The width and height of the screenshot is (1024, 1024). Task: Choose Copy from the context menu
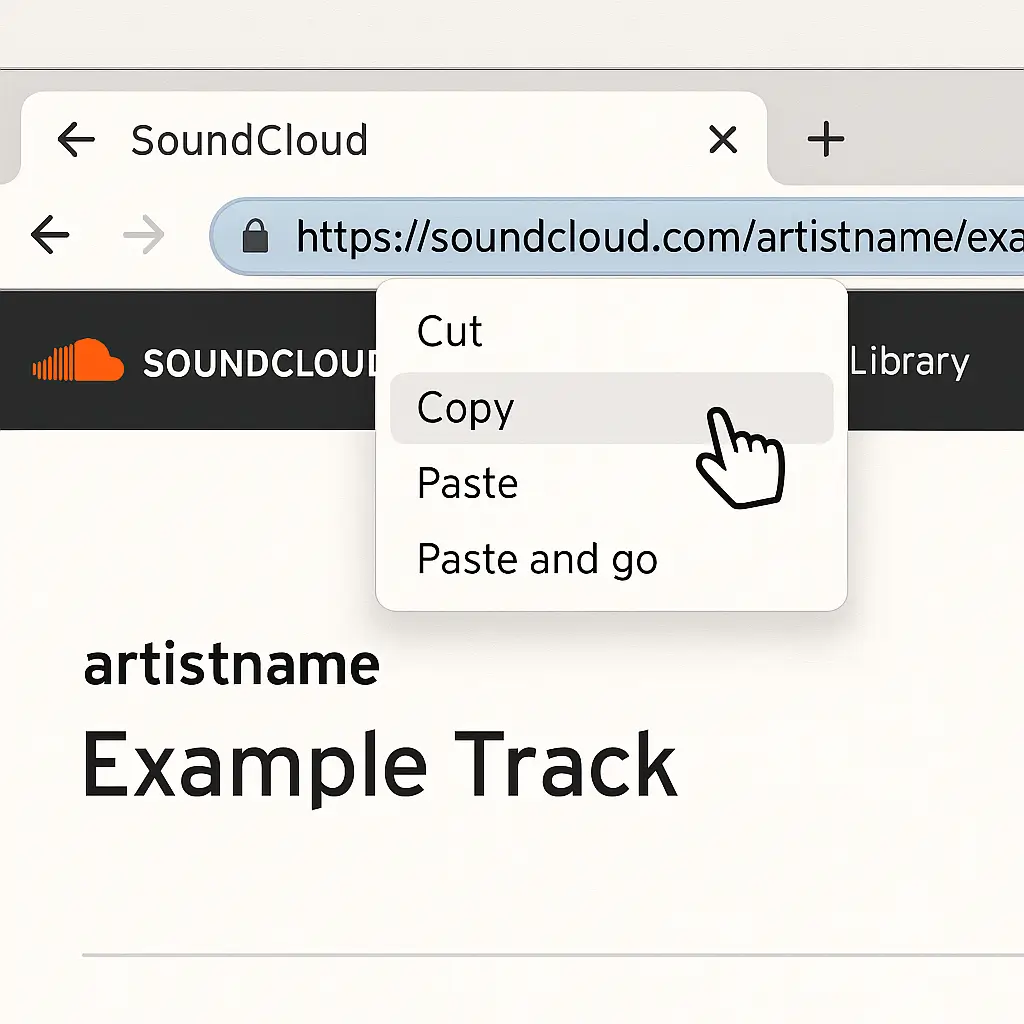click(611, 408)
